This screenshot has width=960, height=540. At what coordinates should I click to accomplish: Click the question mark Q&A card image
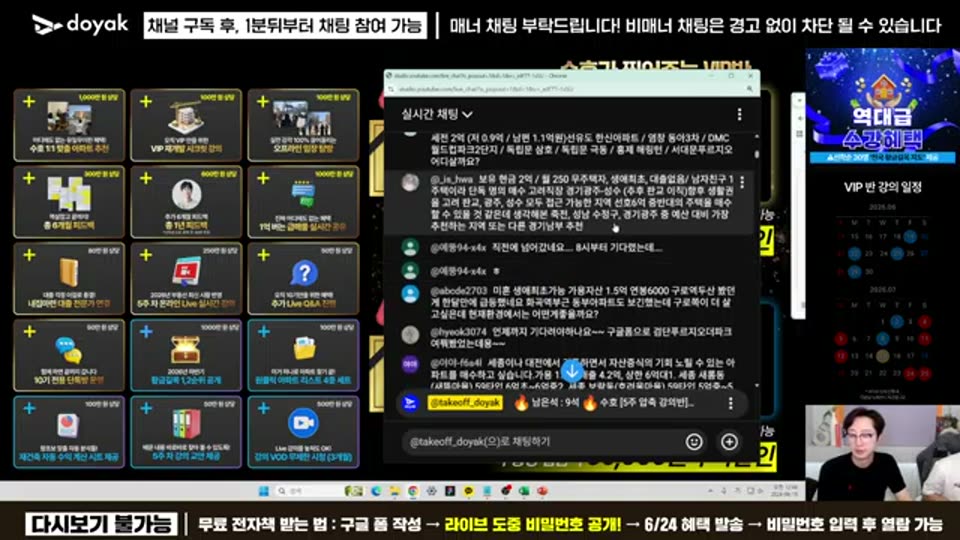click(x=304, y=273)
